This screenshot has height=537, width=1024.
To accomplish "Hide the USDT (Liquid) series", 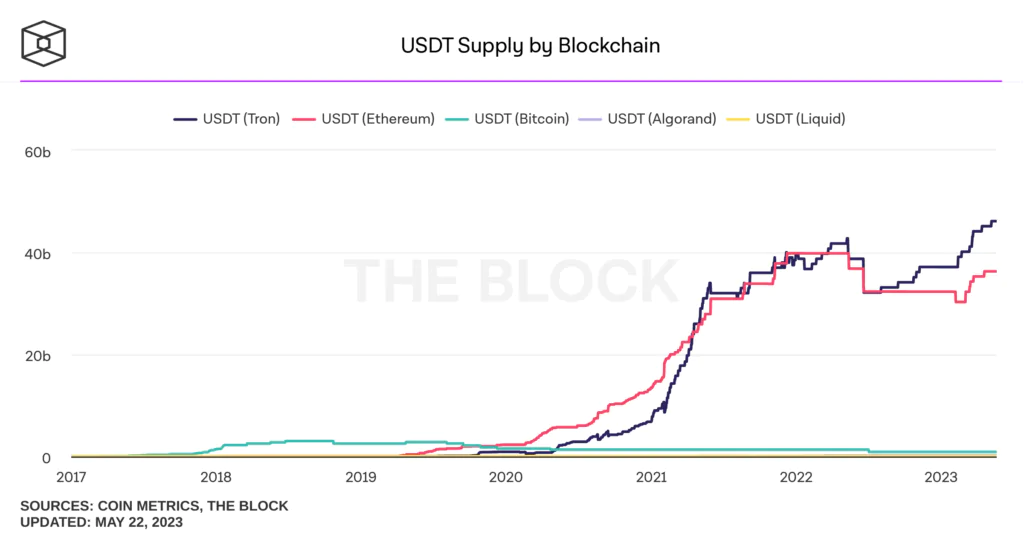I will tap(786, 119).
